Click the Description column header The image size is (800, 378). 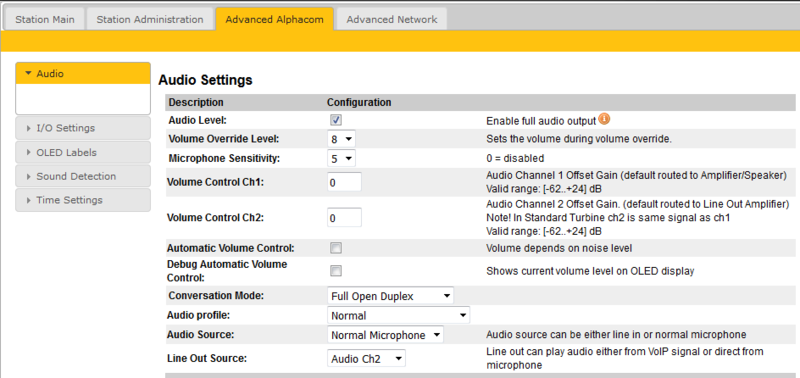tap(196, 103)
